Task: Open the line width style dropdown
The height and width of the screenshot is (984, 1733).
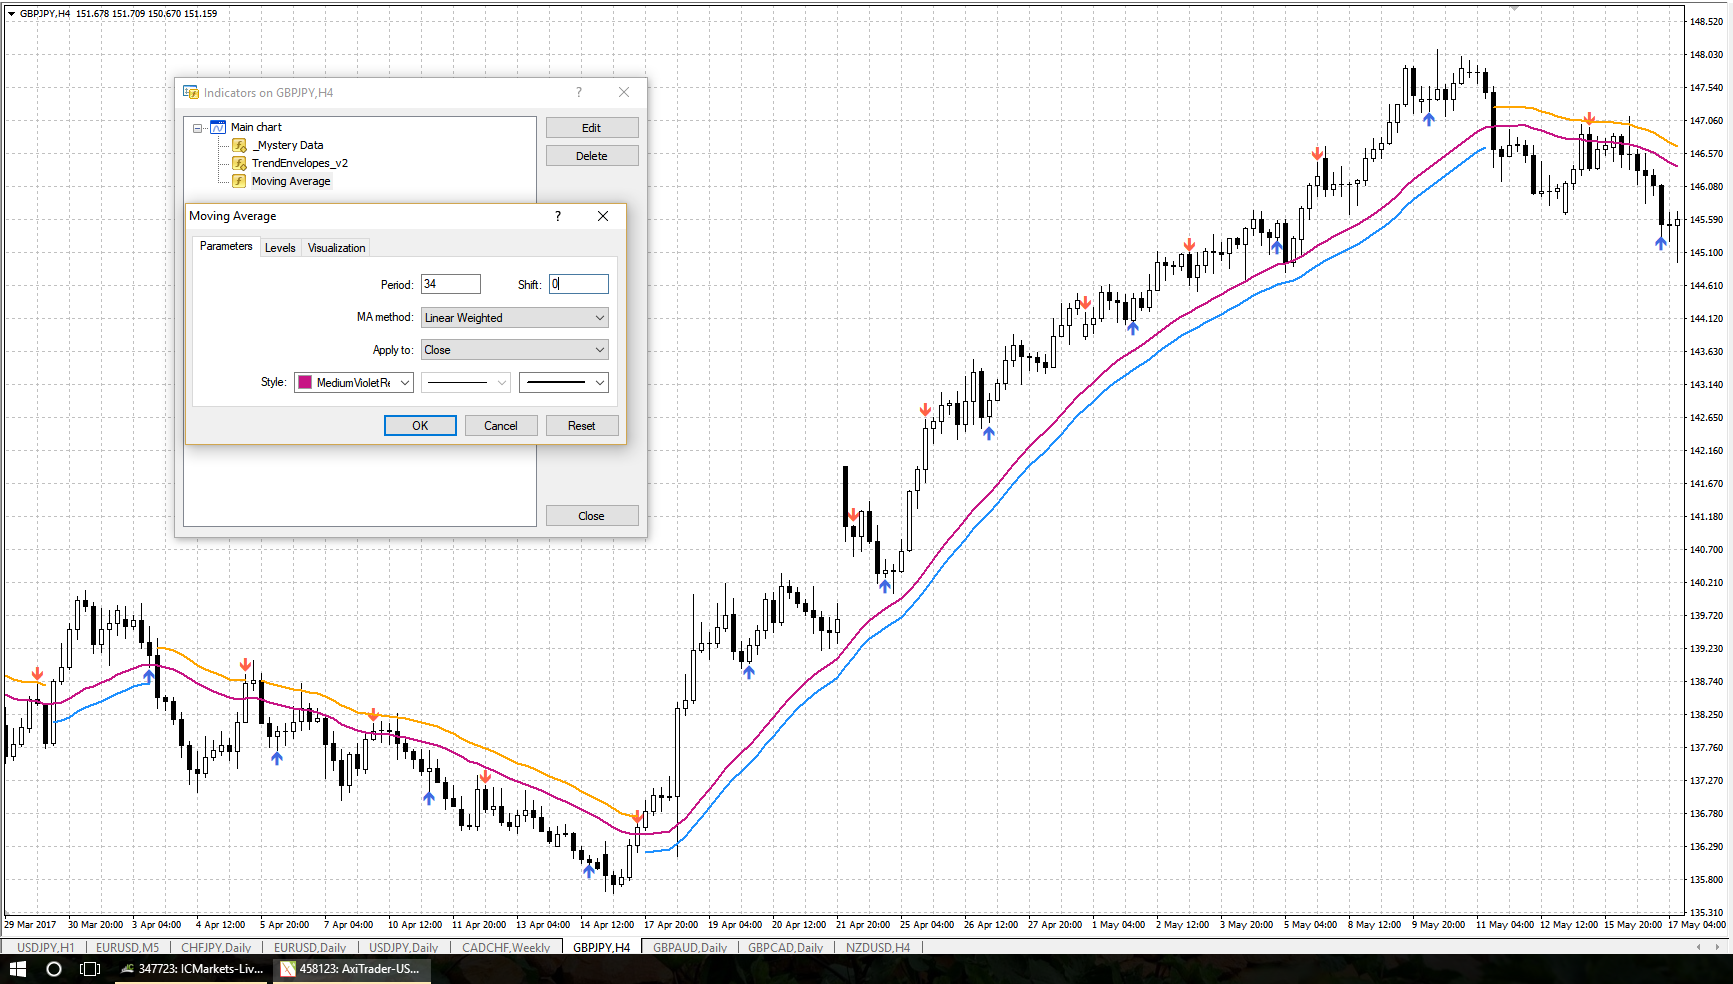Action: pos(564,382)
